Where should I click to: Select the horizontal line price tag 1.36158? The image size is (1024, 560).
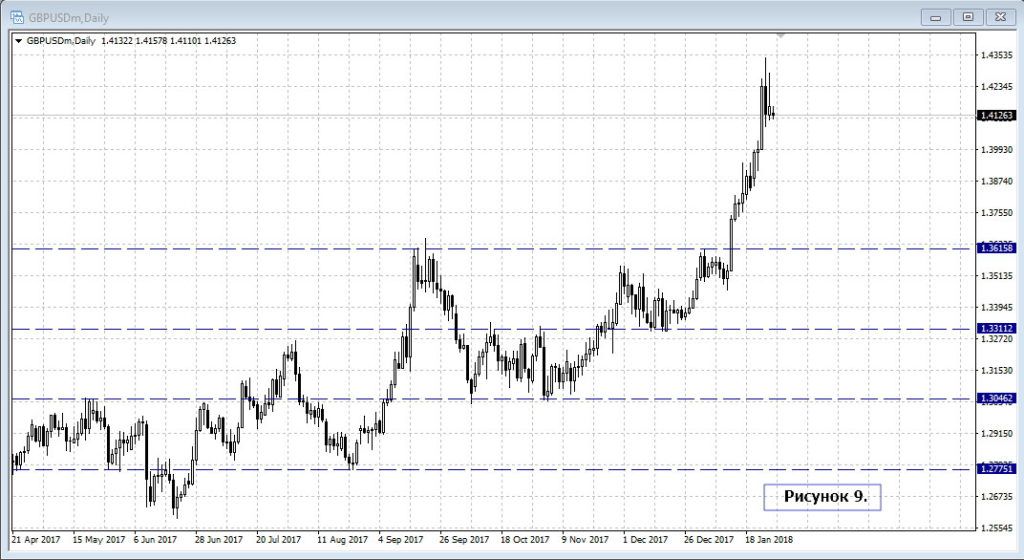(997, 248)
